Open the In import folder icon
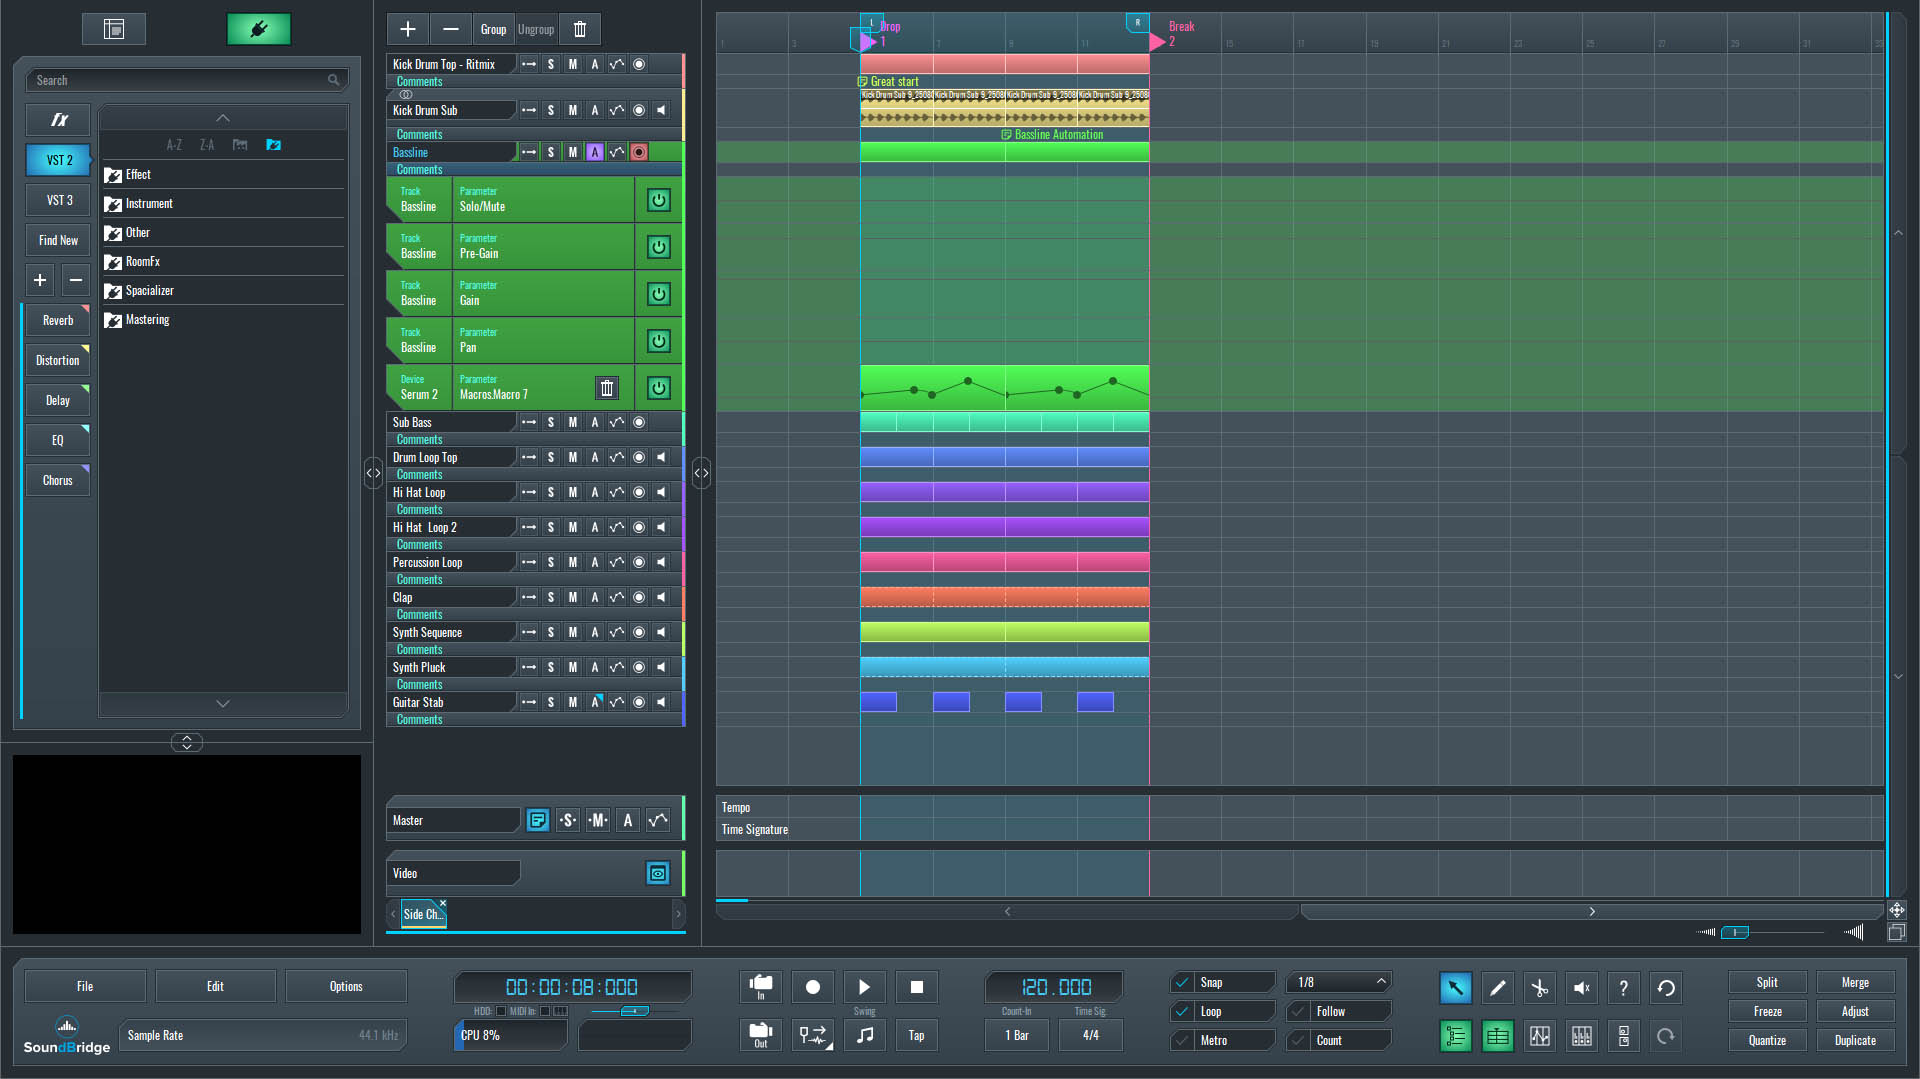 (x=761, y=987)
